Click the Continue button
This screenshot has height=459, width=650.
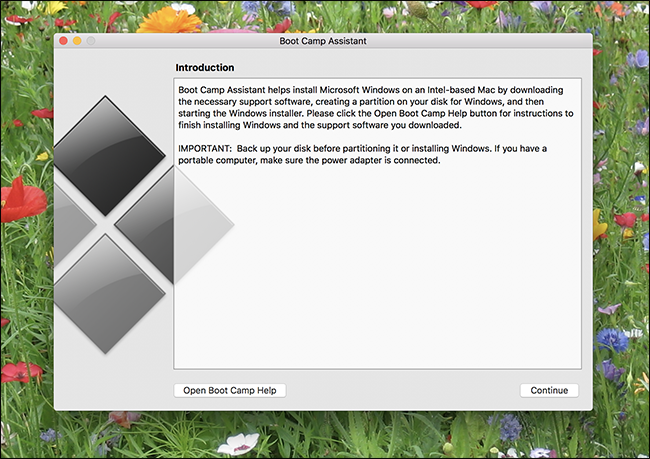pyautogui.click(x=549, y=390)
